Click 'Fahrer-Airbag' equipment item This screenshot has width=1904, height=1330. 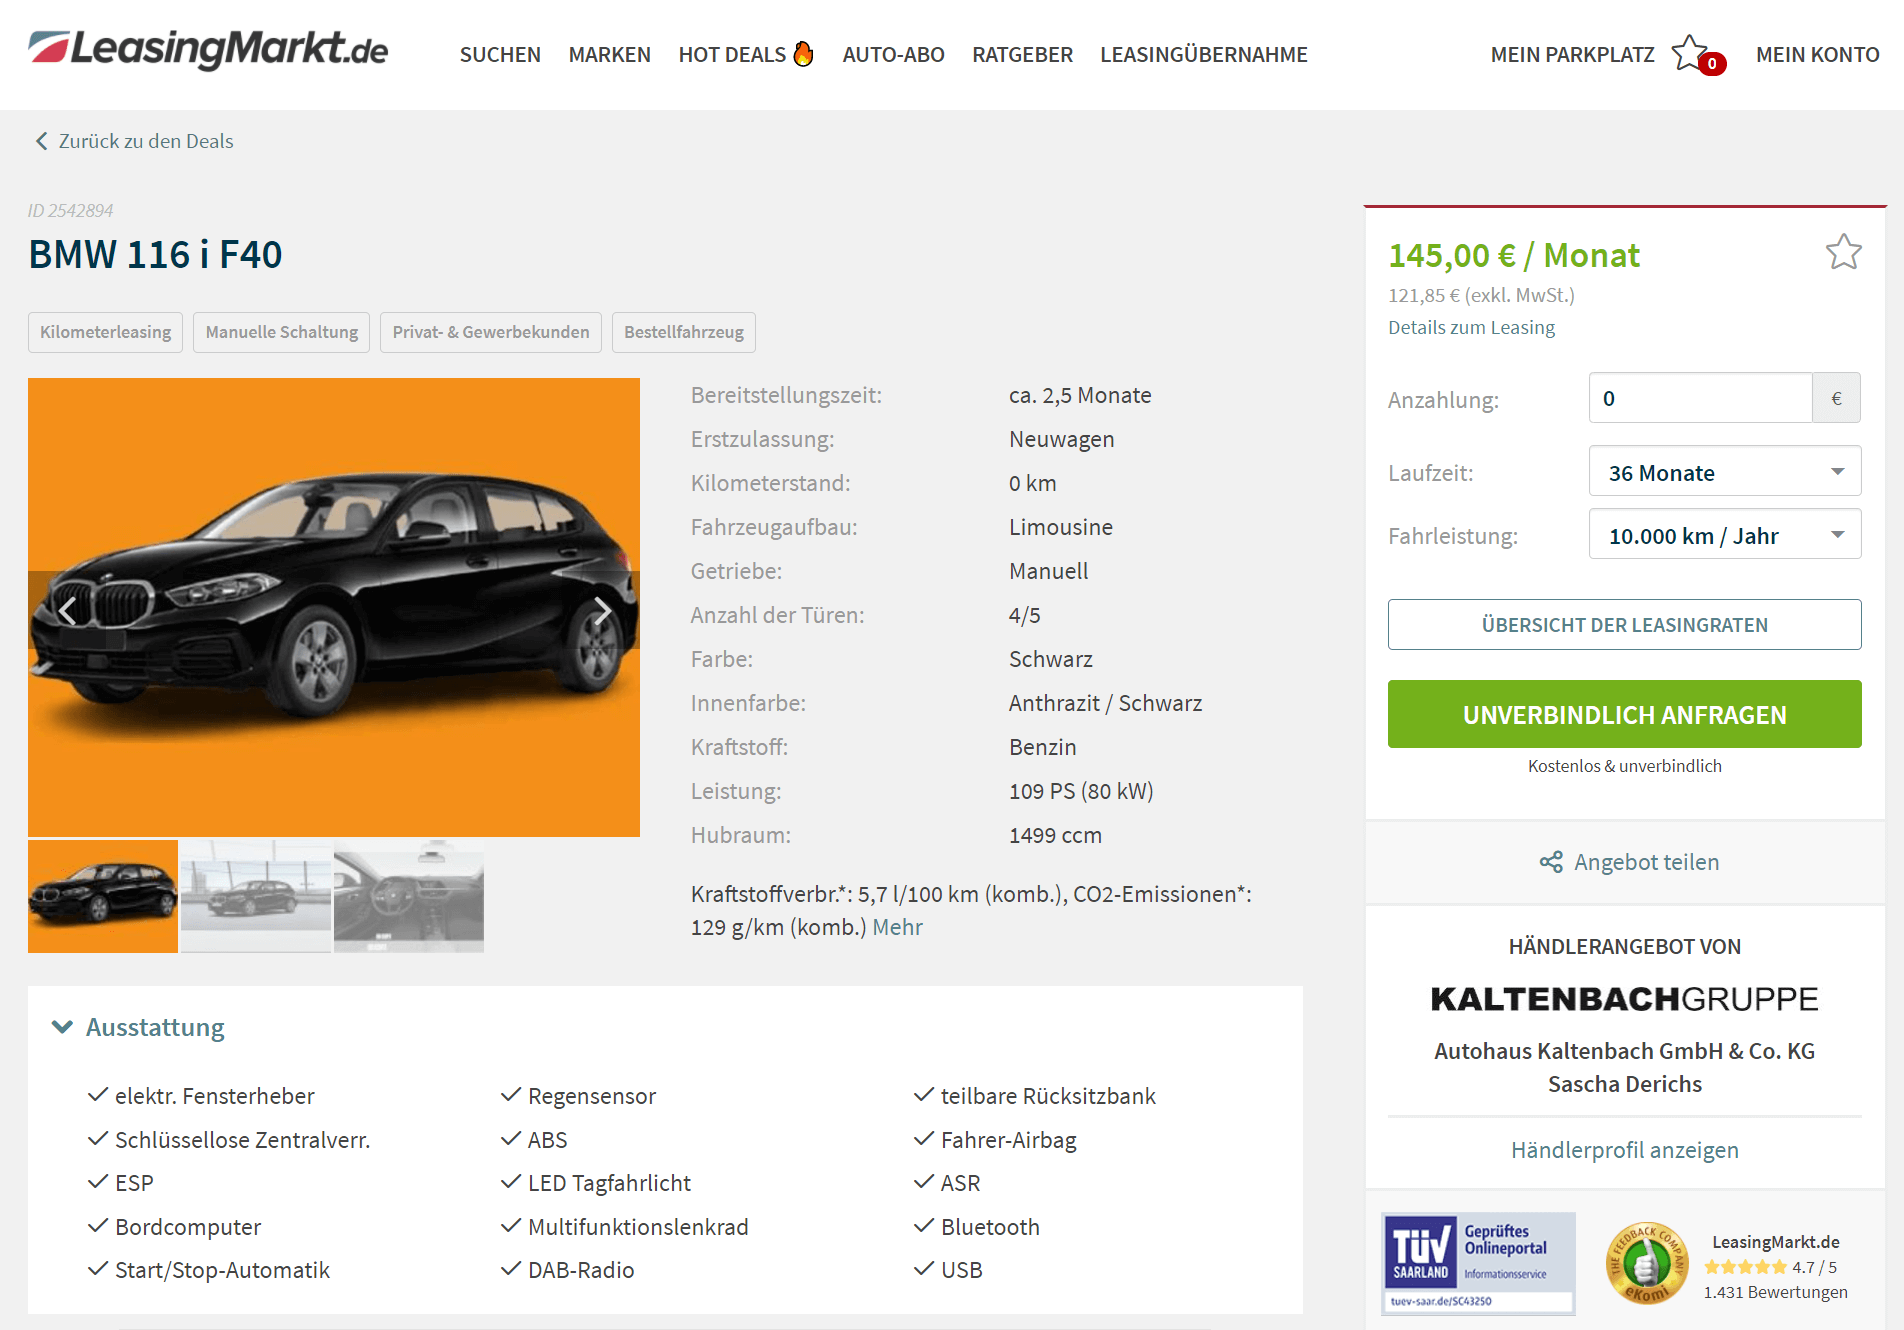[1008, 1140]
